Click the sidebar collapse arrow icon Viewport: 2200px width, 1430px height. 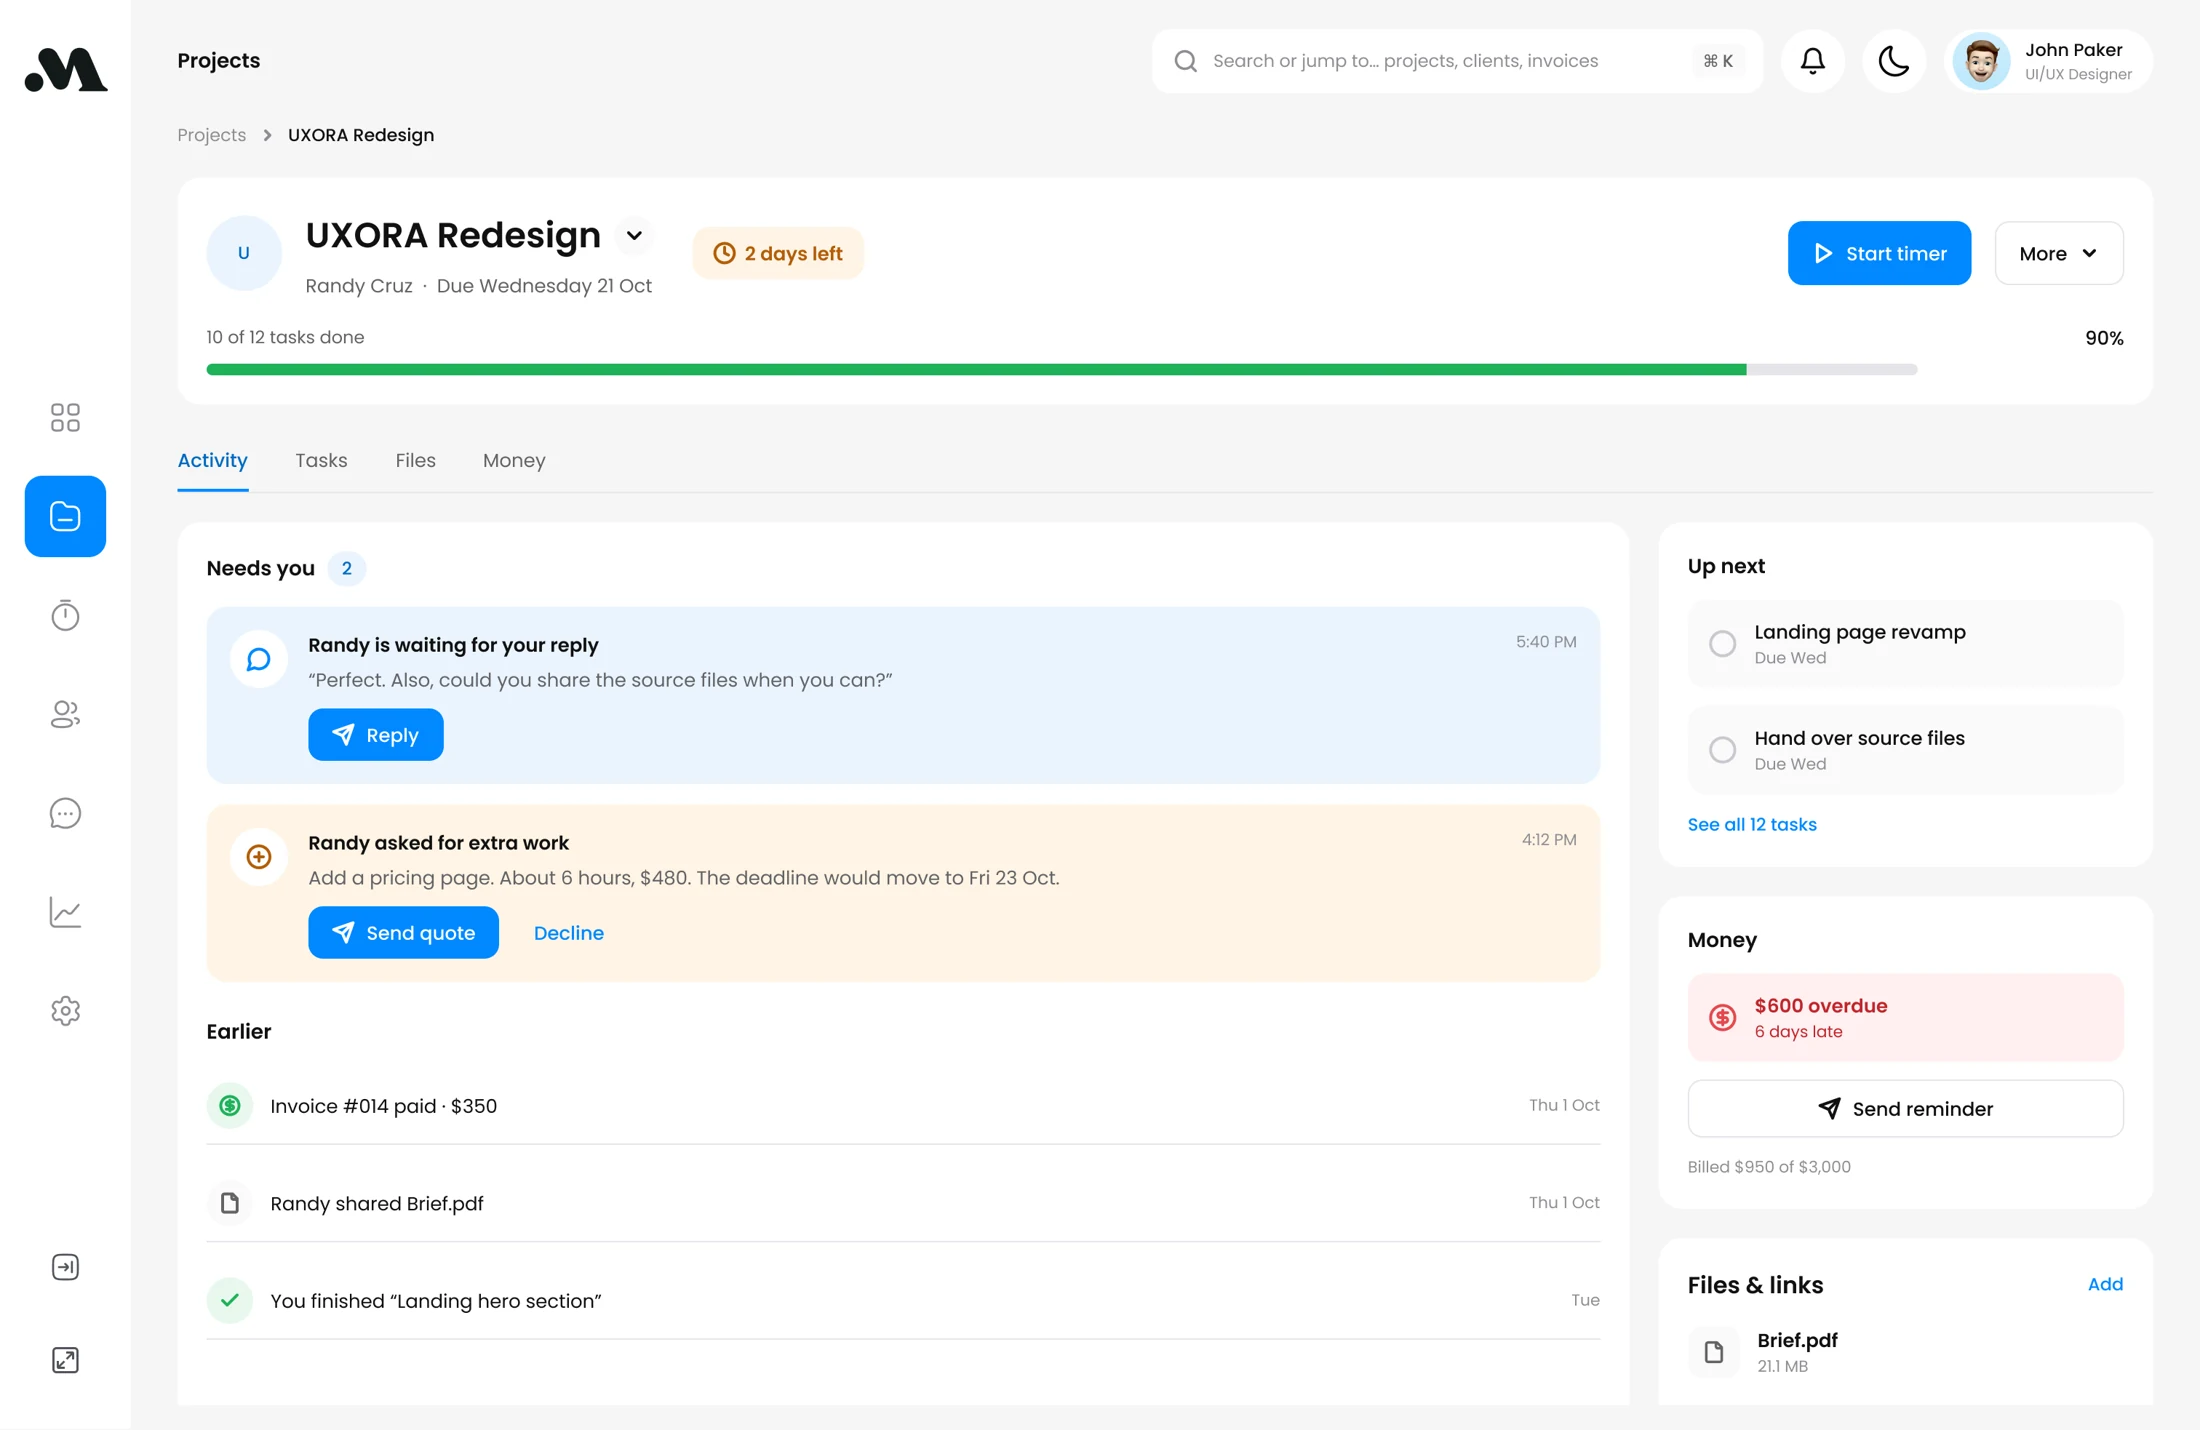[x=65, y=1267]
